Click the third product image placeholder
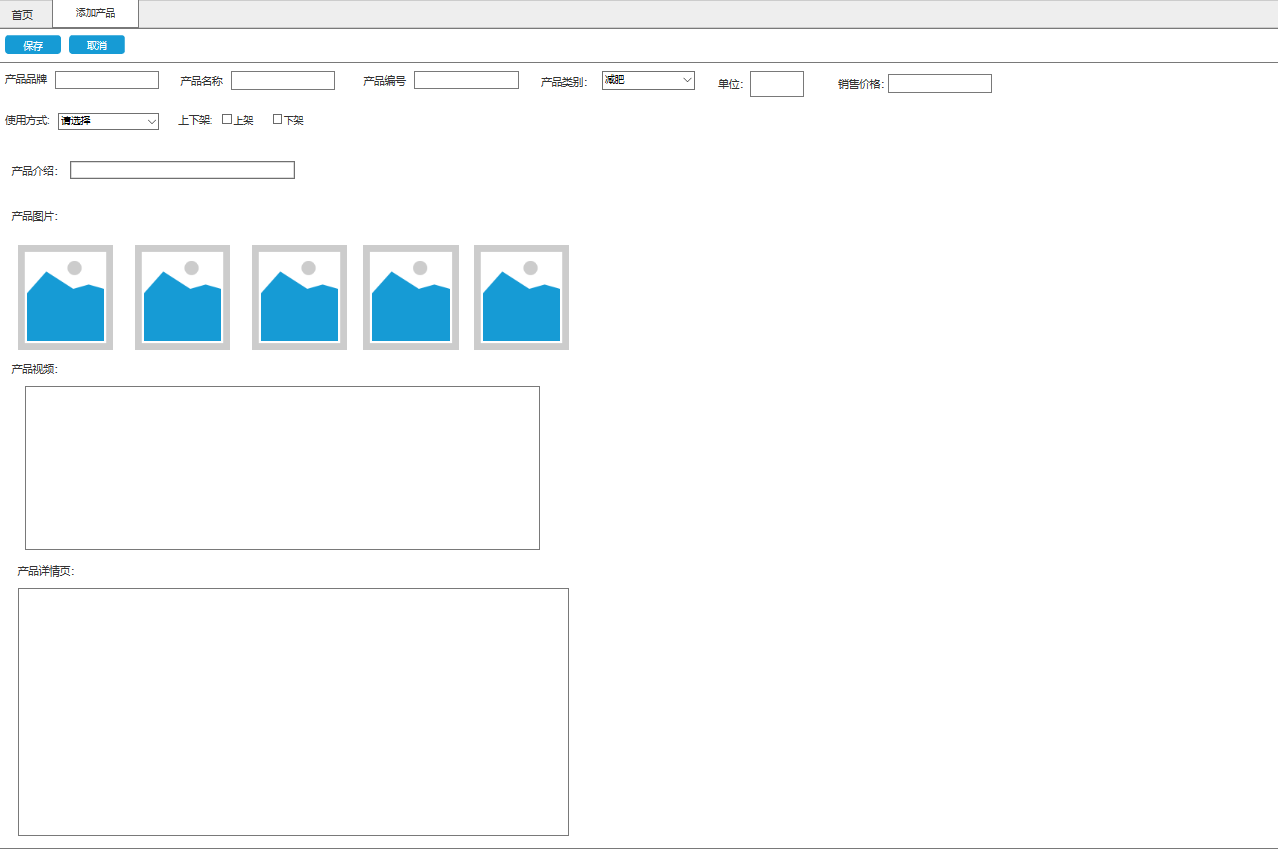 tap(299, 298)
